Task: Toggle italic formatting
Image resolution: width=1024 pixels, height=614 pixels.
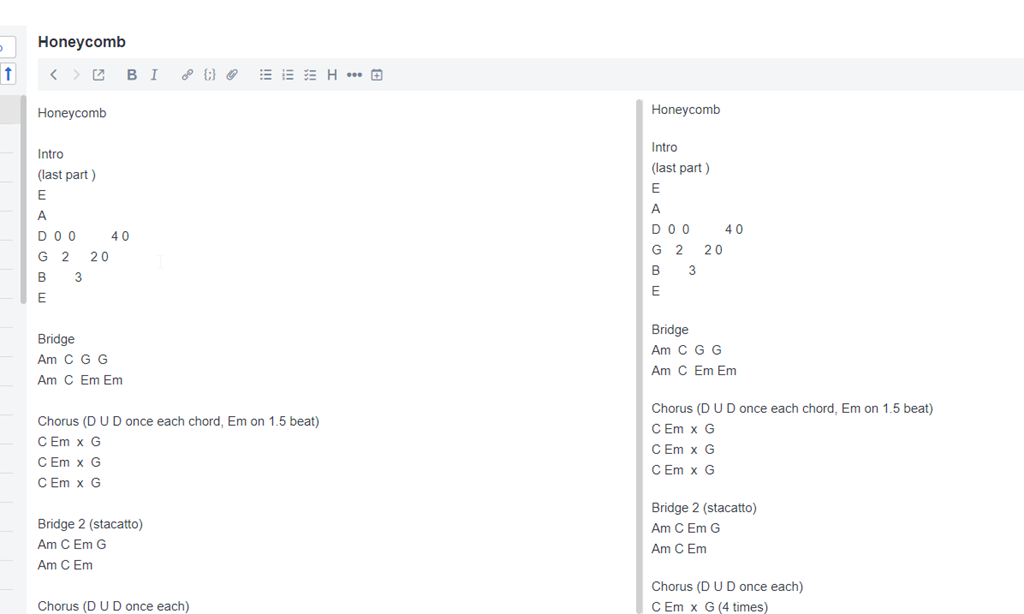Action: click(x=154, y=75)
